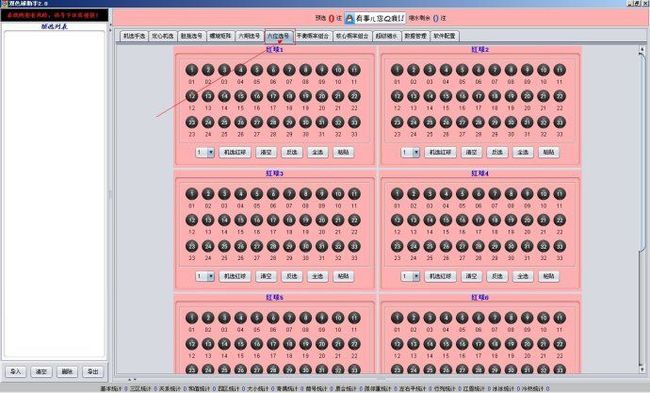The image size is (650, 393).
Task: Pick ball 11 in the 红球1 panel
Action: pos(354,70)
